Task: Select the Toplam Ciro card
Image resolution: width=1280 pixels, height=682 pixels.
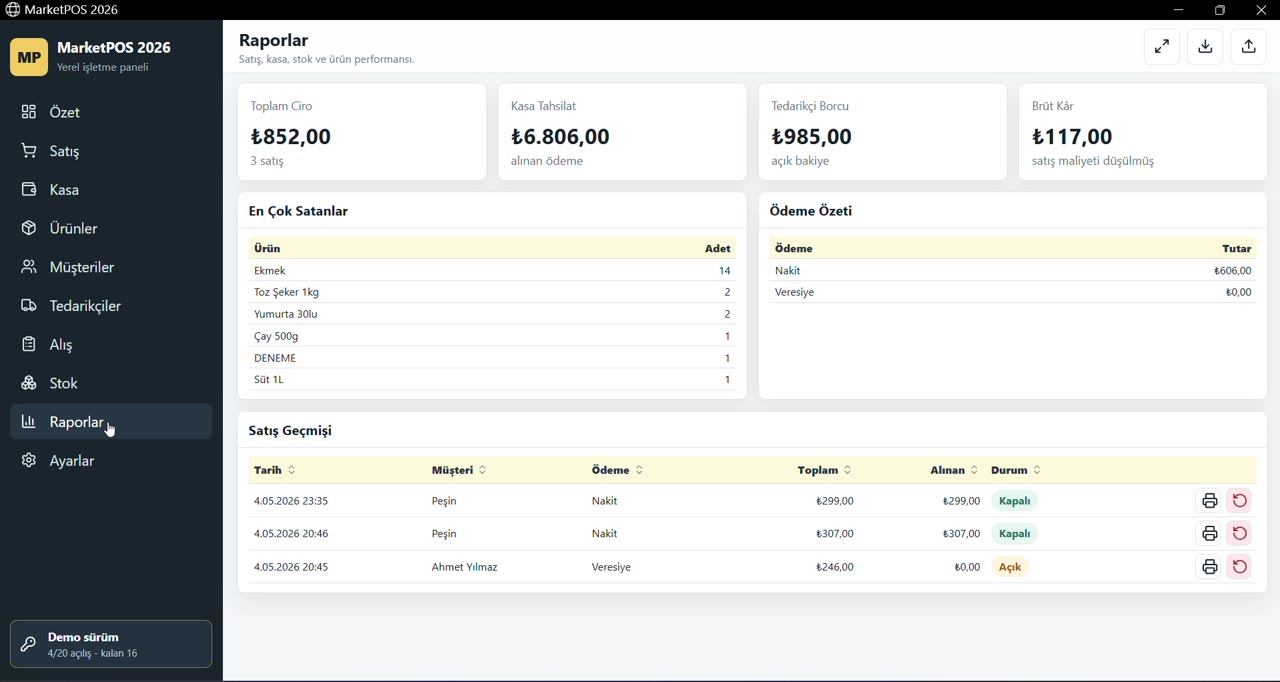Action: (x=362, y=132)
